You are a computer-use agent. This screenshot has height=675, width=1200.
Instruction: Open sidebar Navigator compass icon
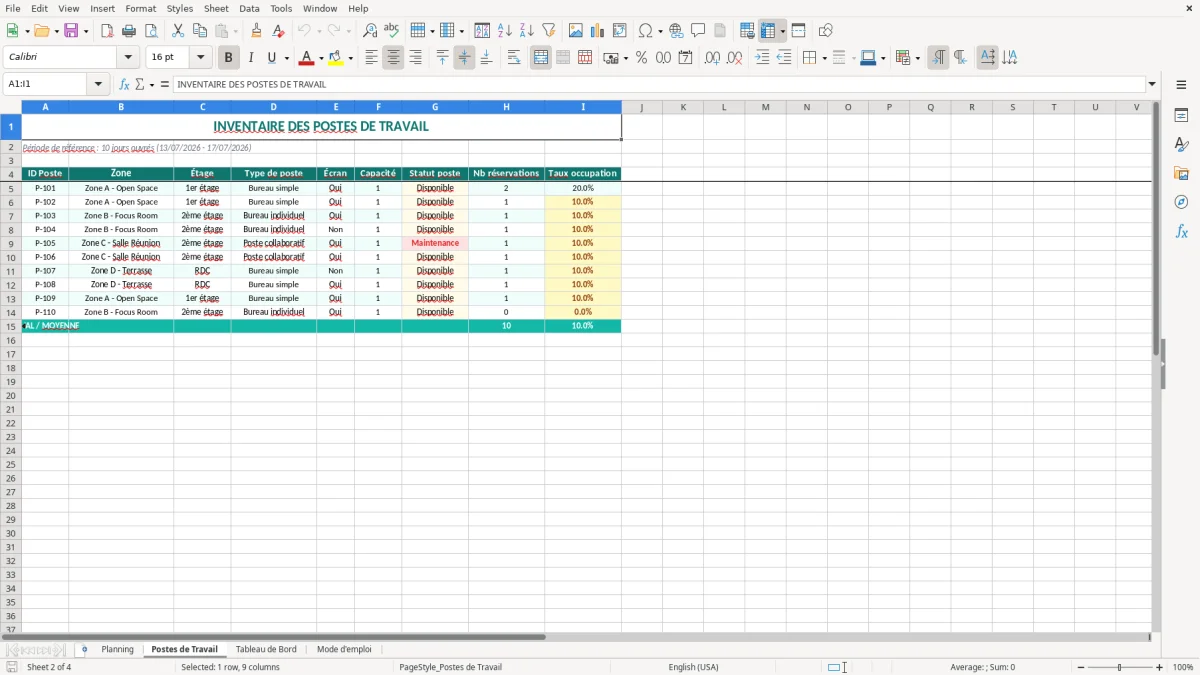[x=1181, y=202]
